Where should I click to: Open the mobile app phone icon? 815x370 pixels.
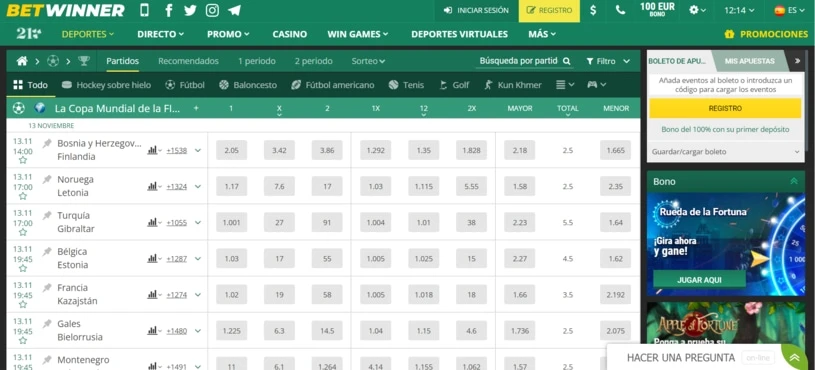pos(144,10)
